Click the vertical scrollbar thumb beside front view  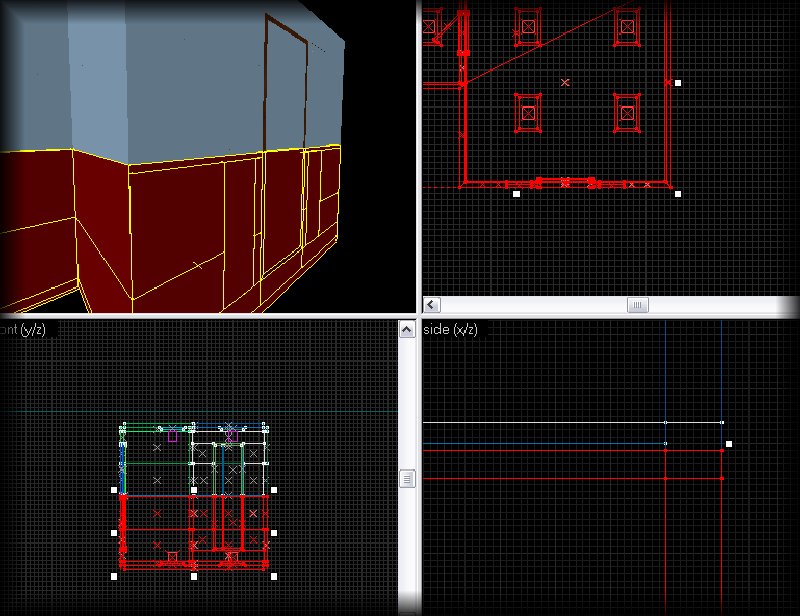[407, 480]
